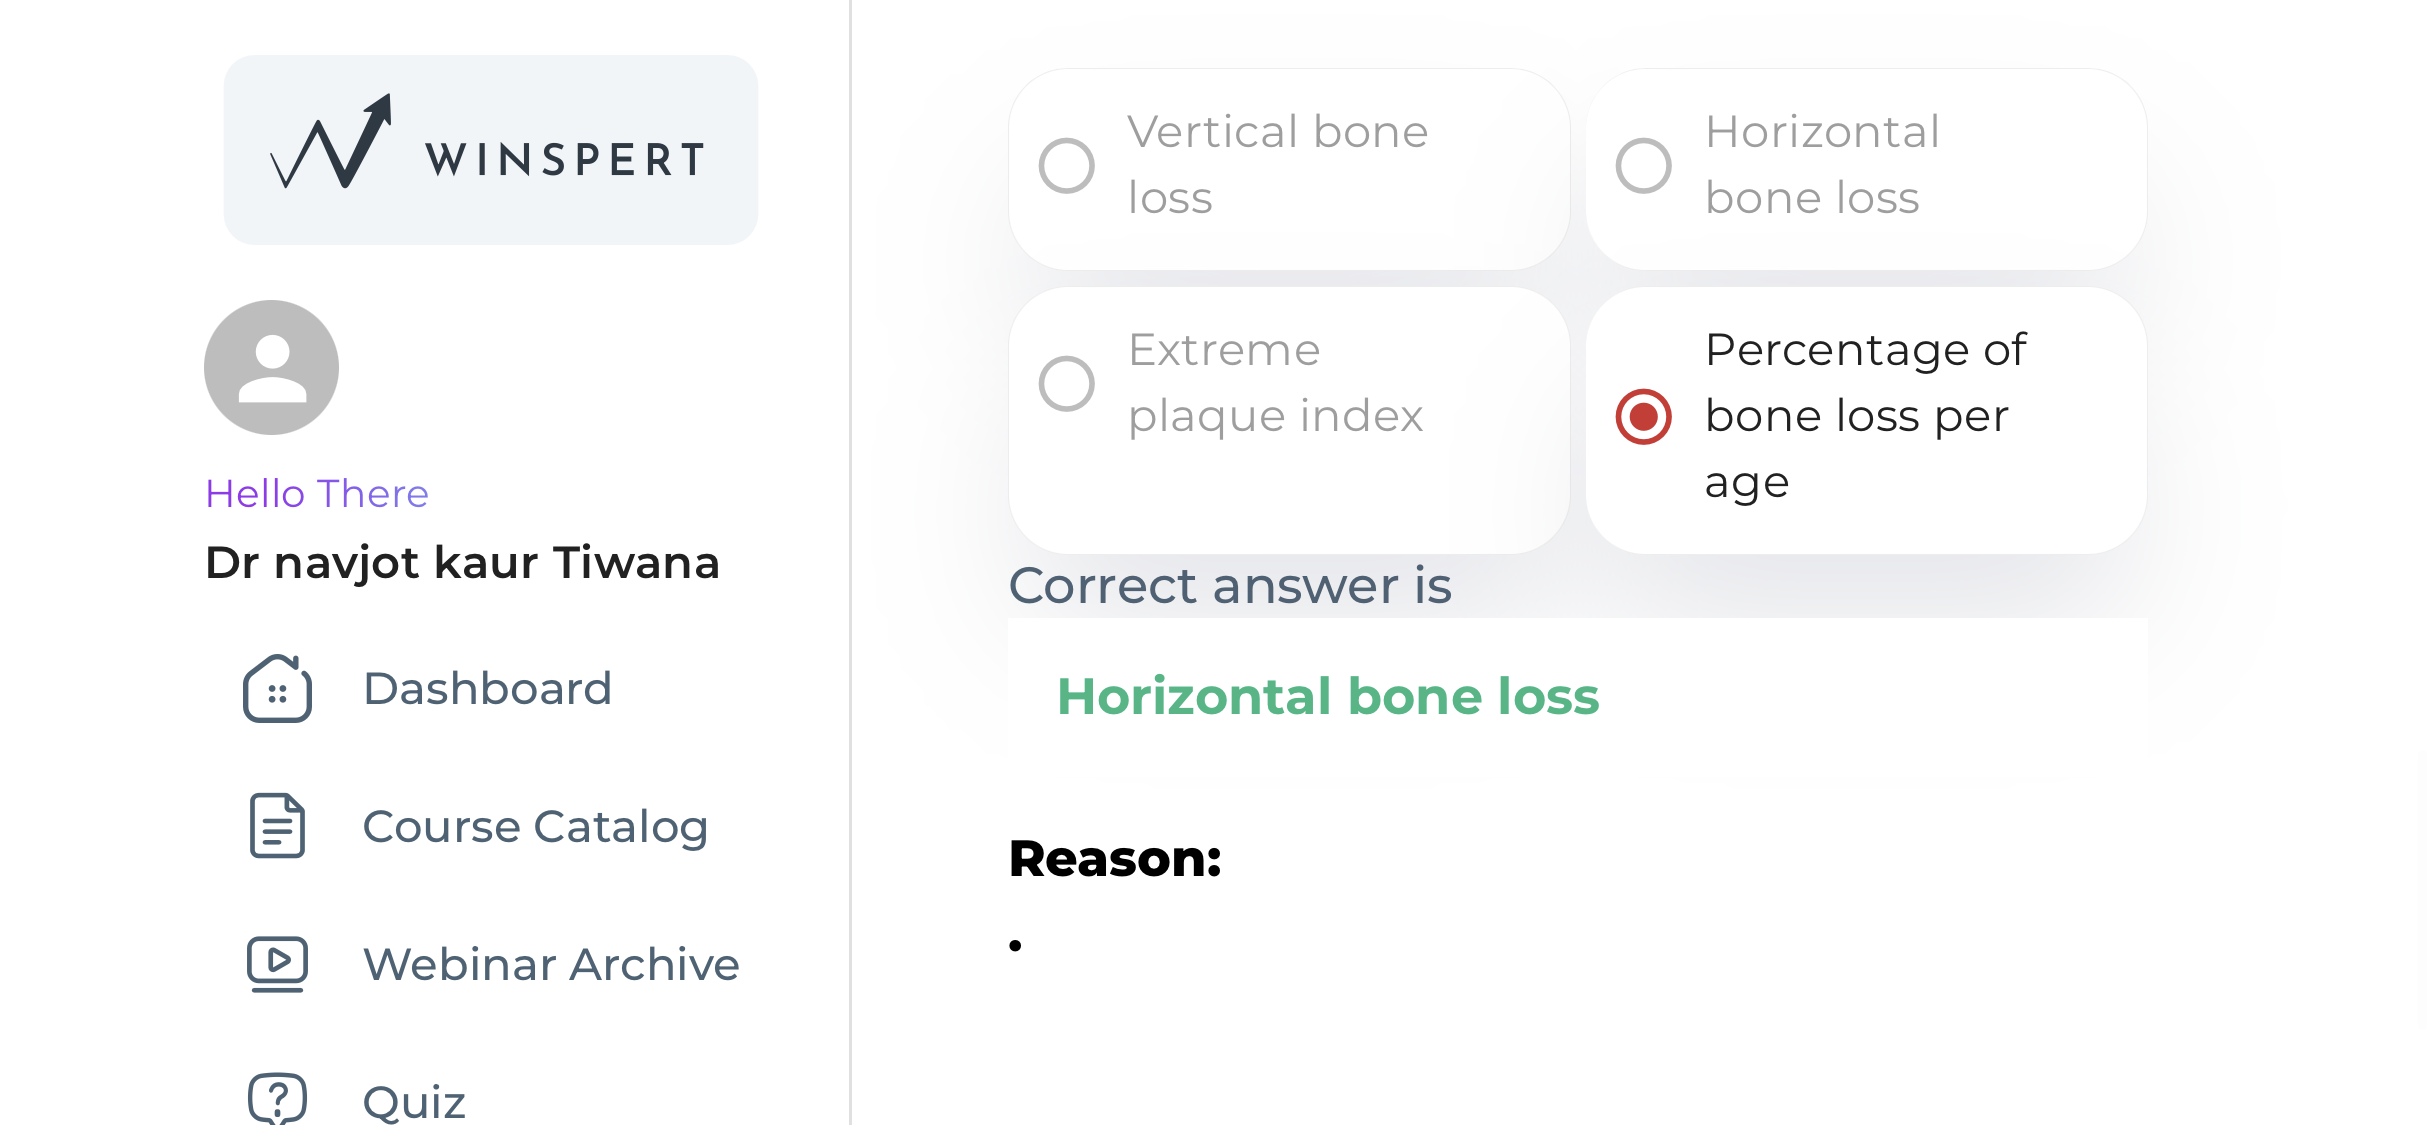Click the Extreme plaque index option text
The width and height of the screenshot is (2436, 1125).
1275,383
